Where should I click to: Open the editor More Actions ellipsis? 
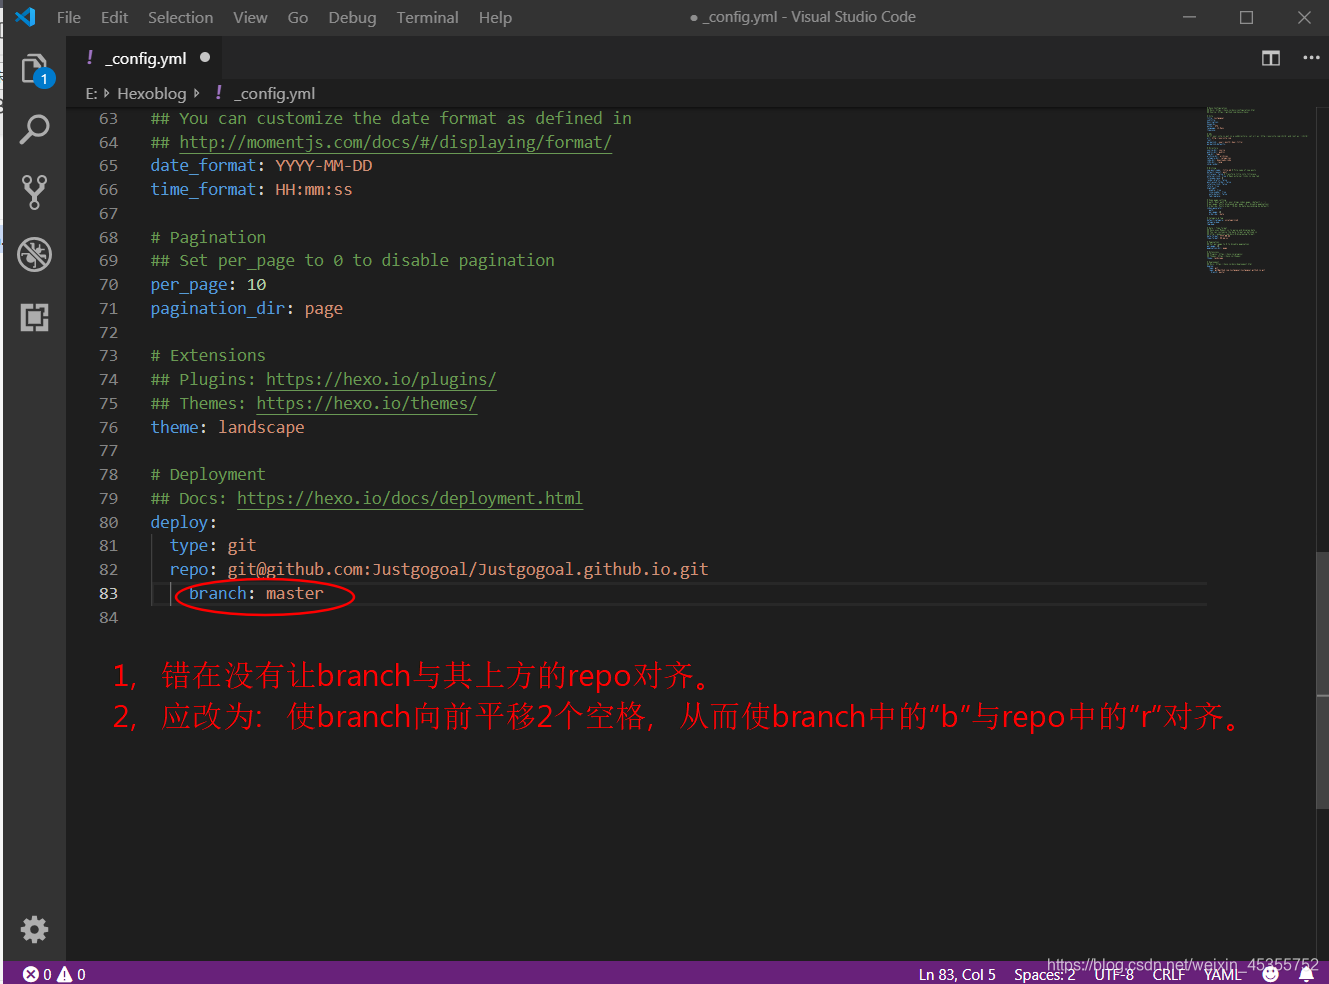pos(1311,58)
